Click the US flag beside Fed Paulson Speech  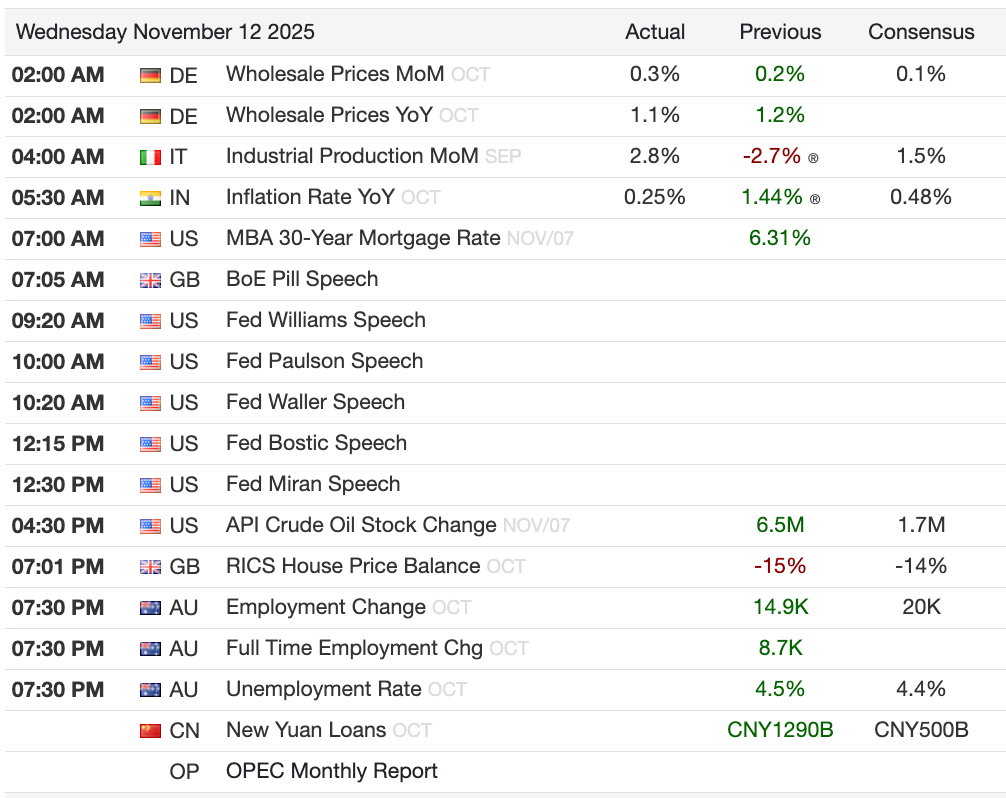point(150,363)
